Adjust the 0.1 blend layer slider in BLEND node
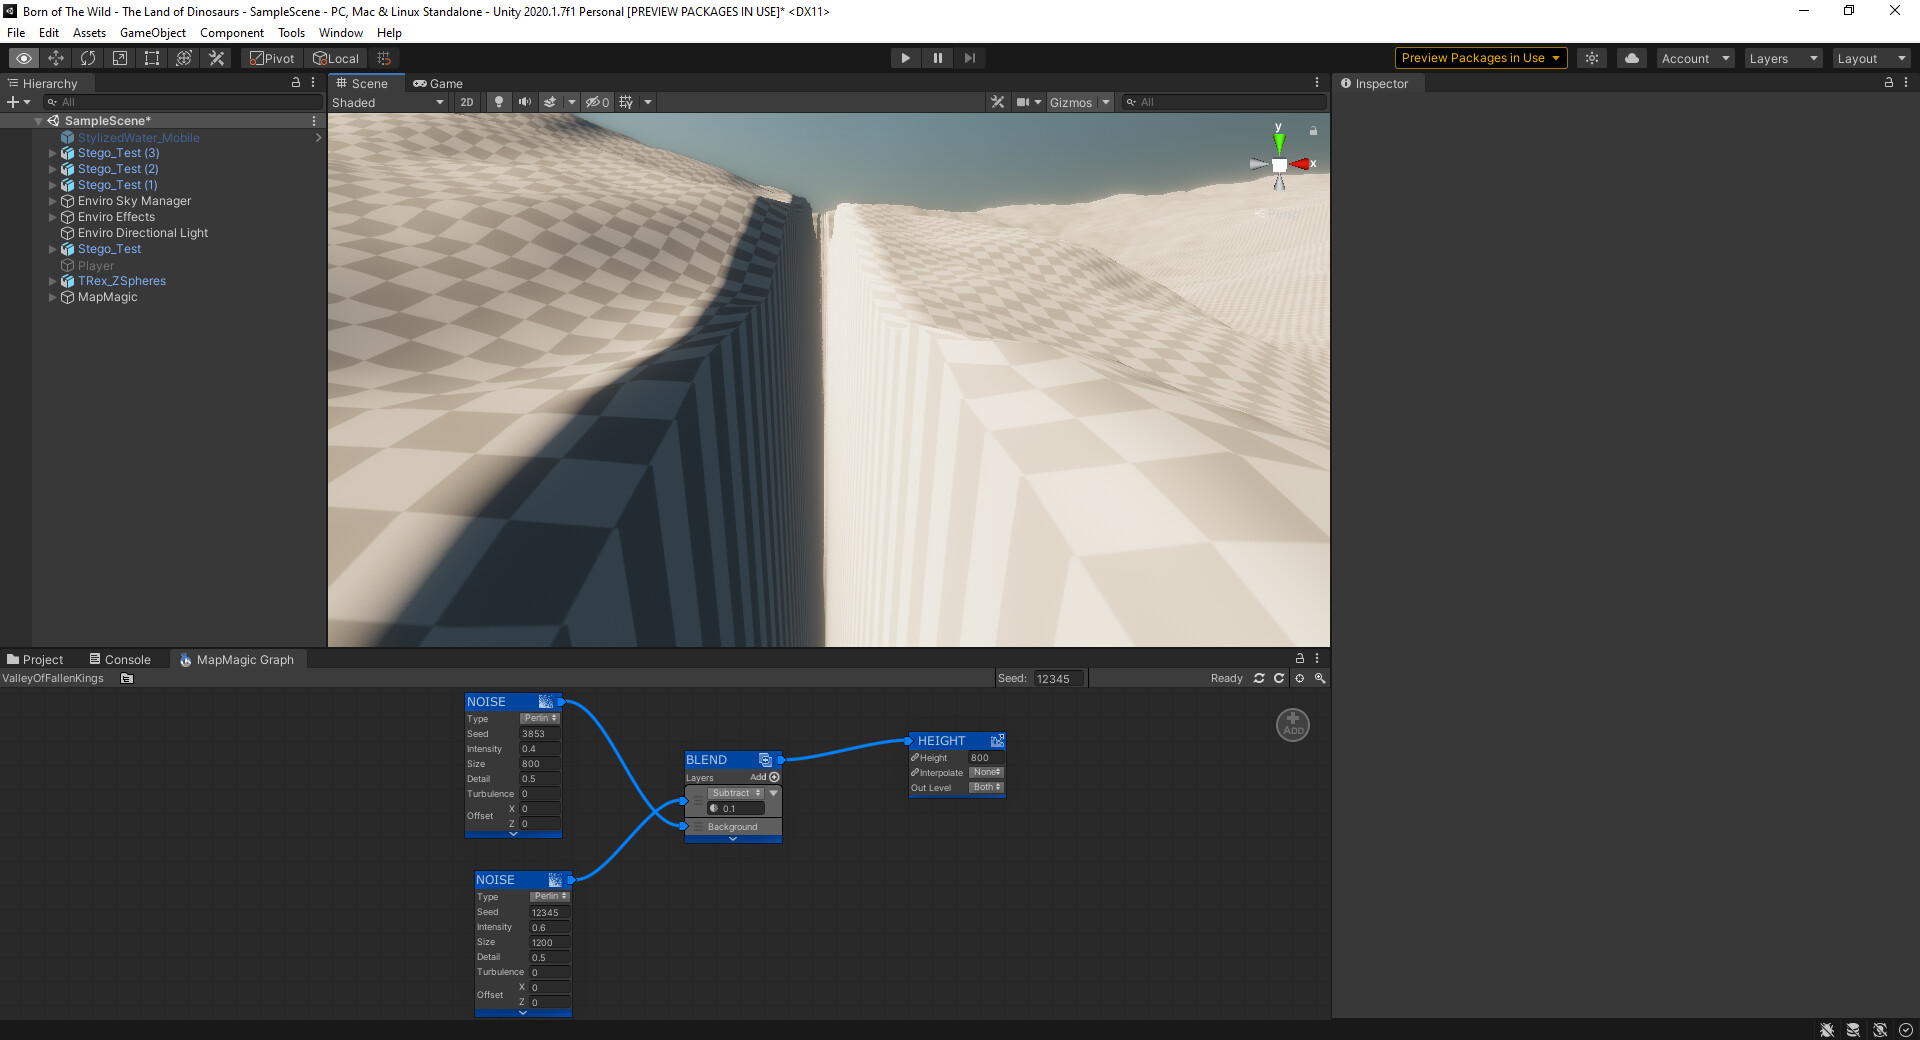 tap(733, 808)
